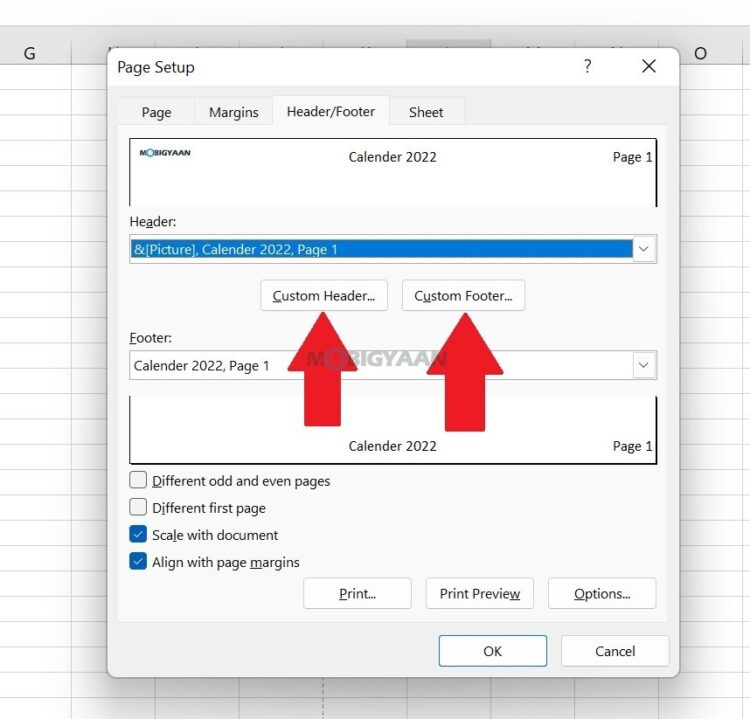Confirm with the OK button
Screen dimensions: 750x719
click(x=493, y=651)
